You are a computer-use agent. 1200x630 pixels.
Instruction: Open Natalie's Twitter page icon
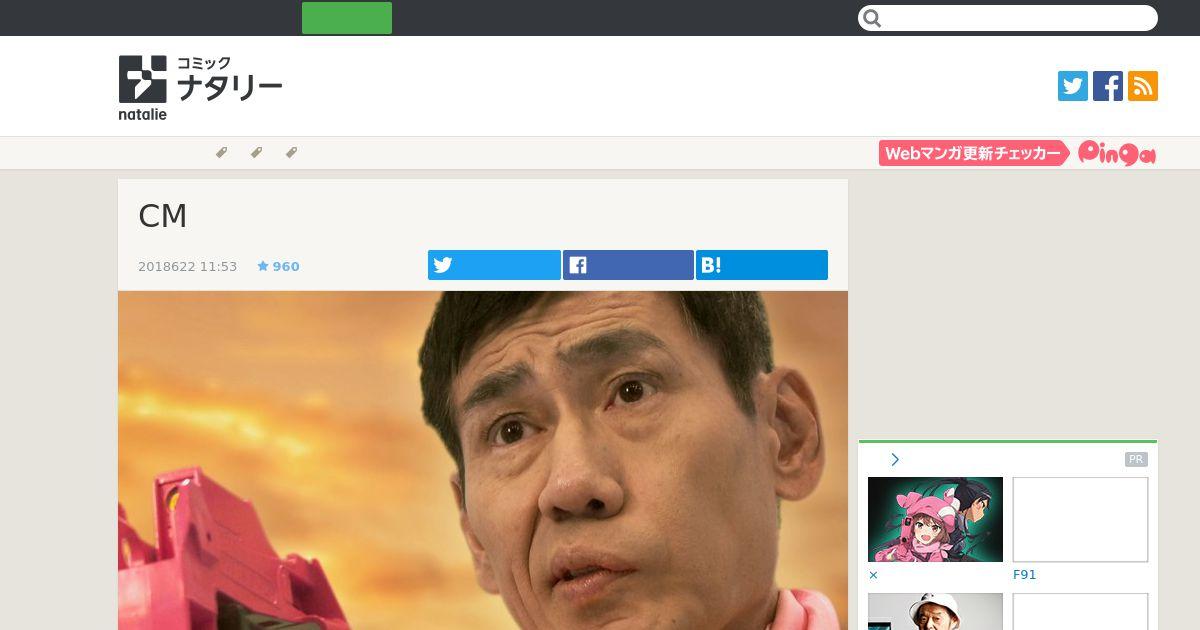[1073, 86]
